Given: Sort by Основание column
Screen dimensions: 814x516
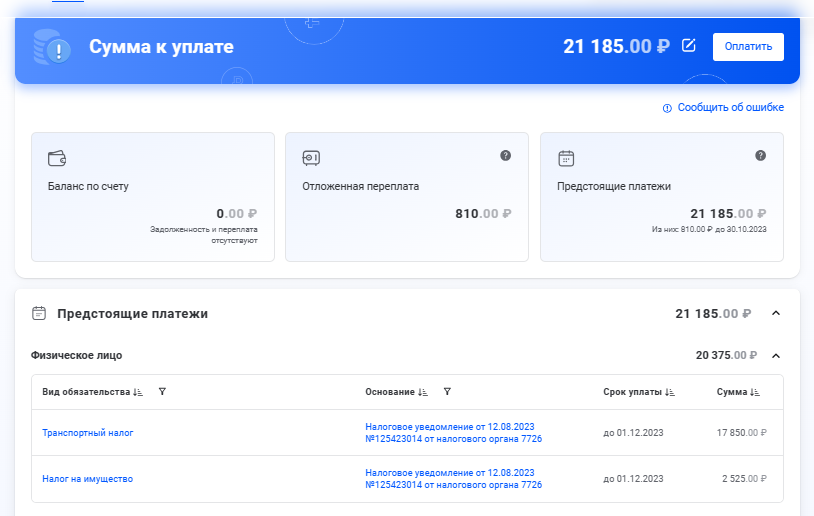Looking at the screenshot, I should tap(423, 392).
